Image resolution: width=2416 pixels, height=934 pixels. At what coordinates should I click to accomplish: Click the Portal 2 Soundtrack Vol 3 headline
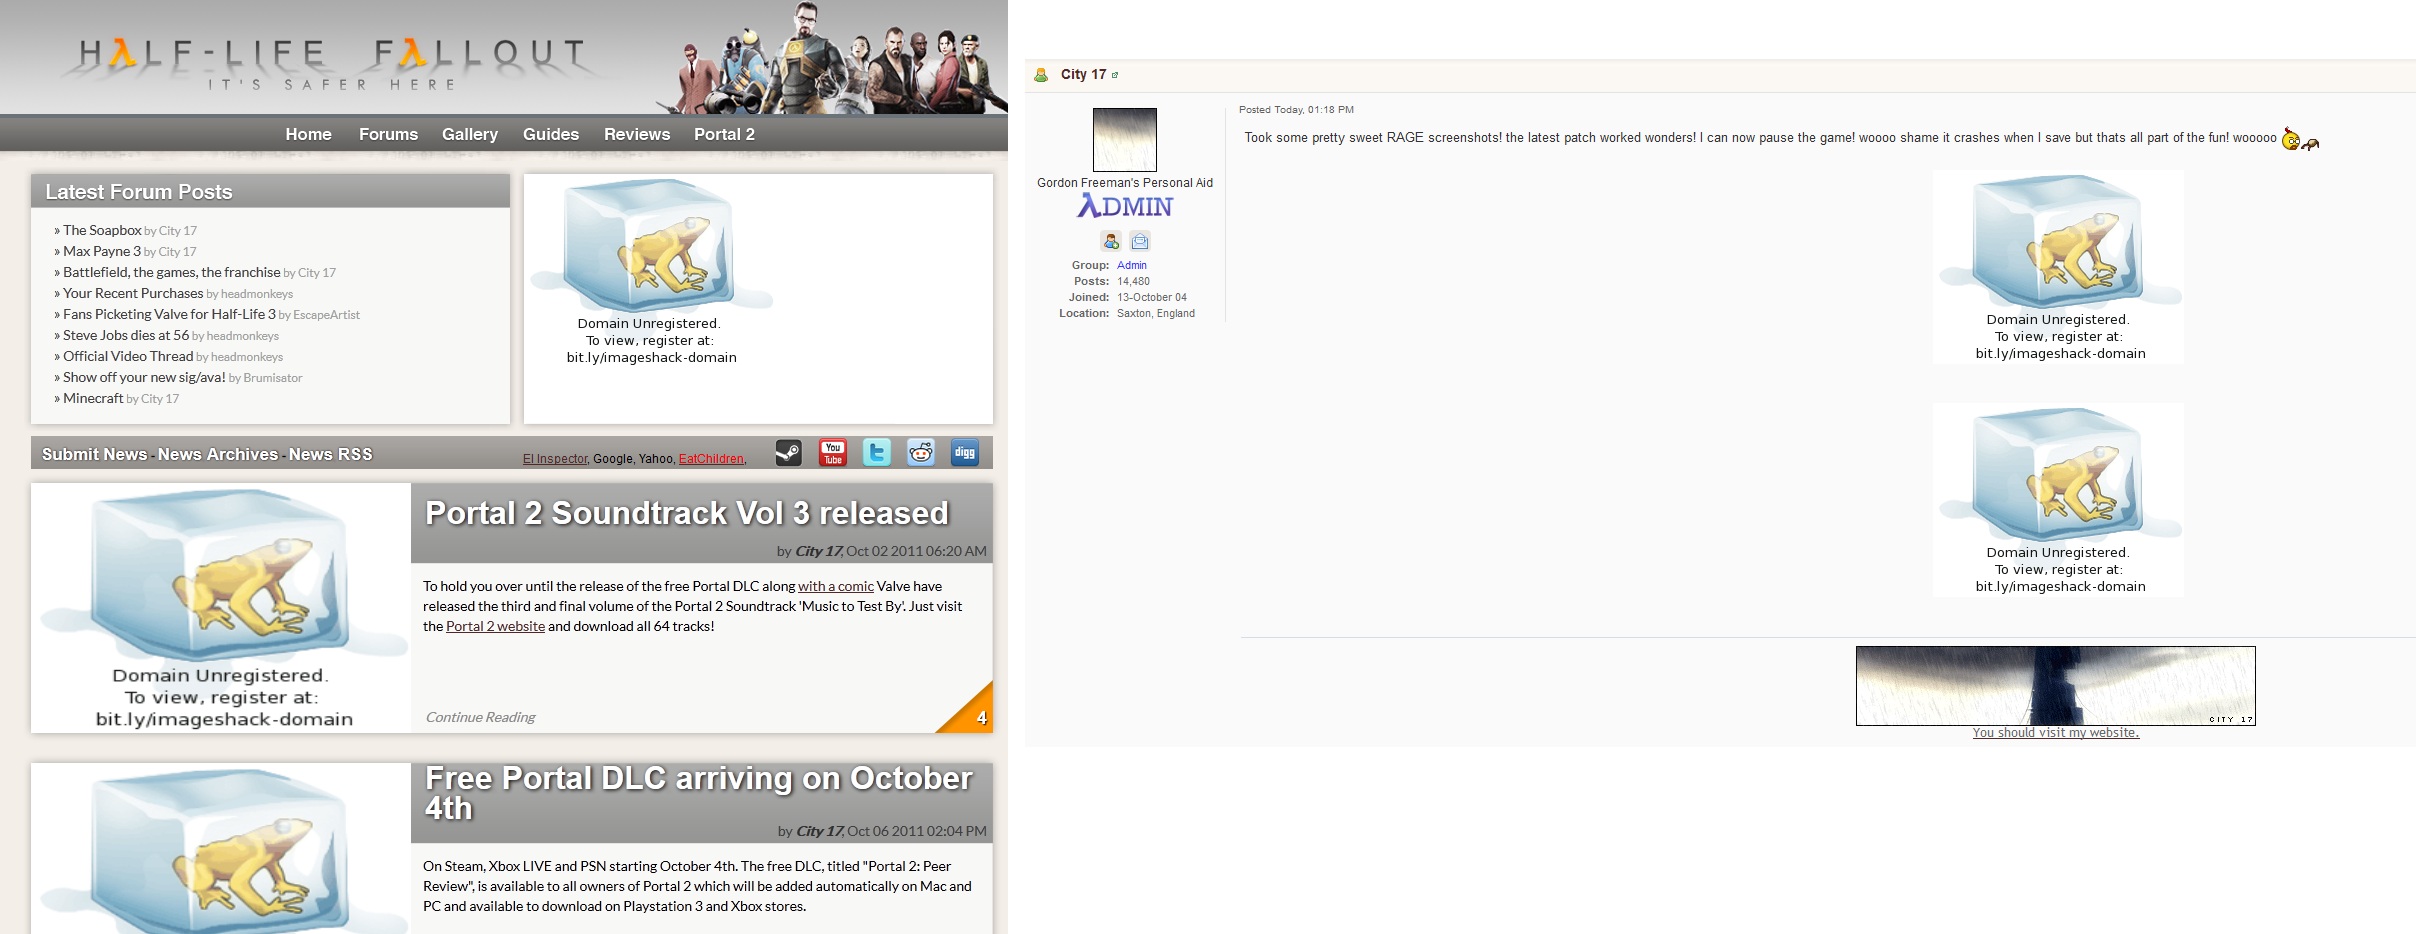687,513
